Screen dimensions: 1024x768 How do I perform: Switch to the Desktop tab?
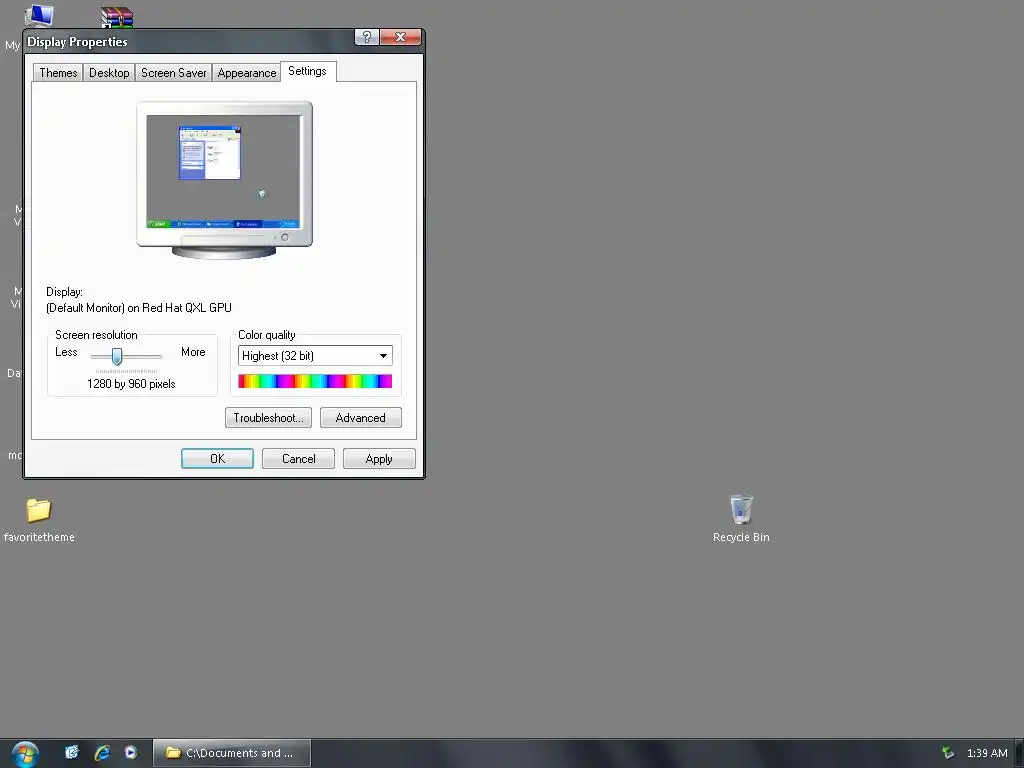109,72
